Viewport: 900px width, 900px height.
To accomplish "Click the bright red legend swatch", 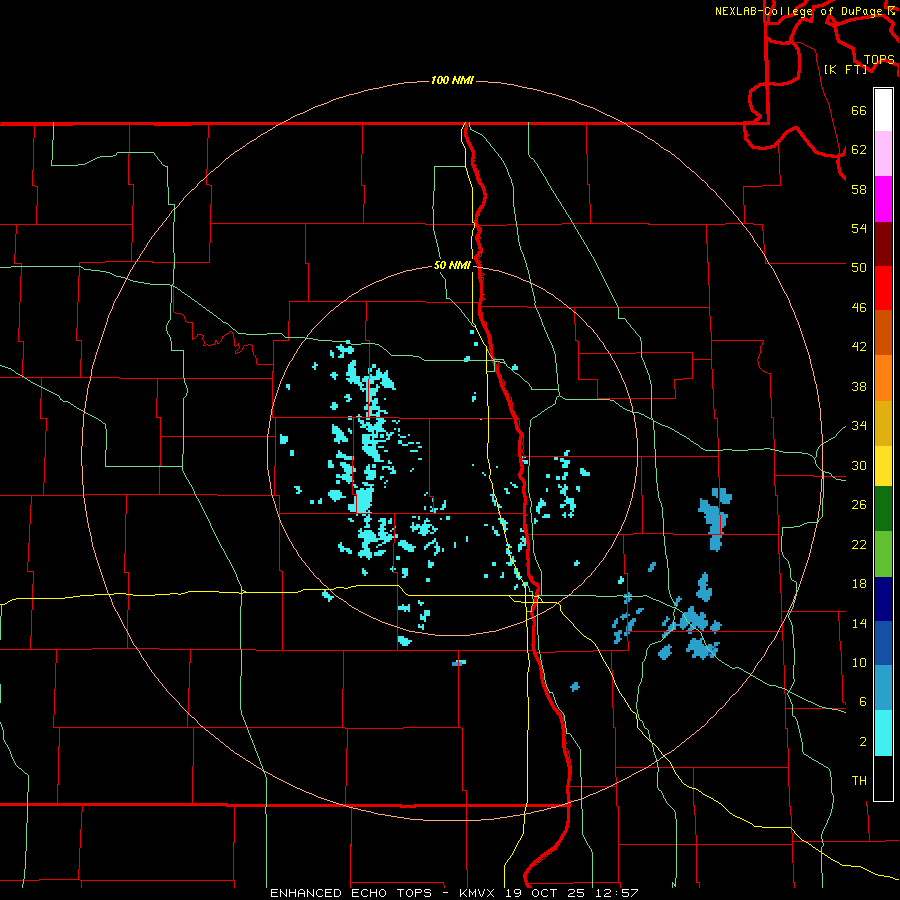I will 883,288.
